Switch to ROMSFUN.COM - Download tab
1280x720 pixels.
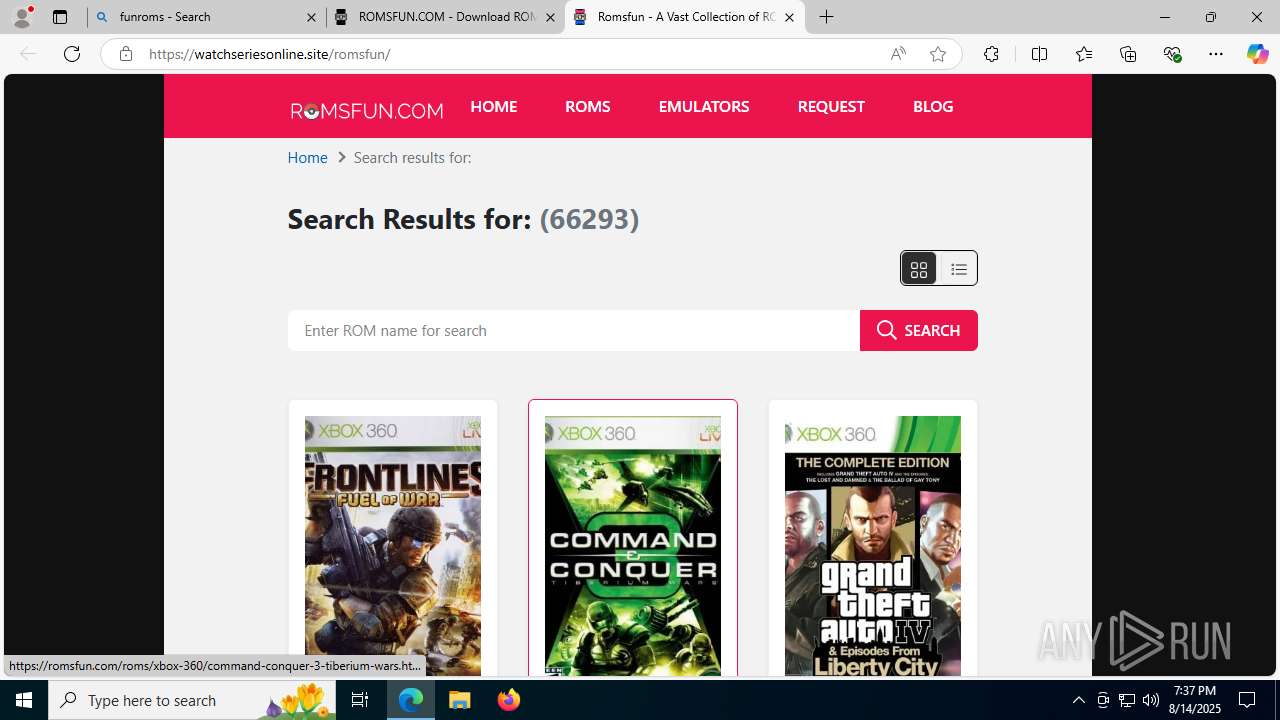pos(445,17)
